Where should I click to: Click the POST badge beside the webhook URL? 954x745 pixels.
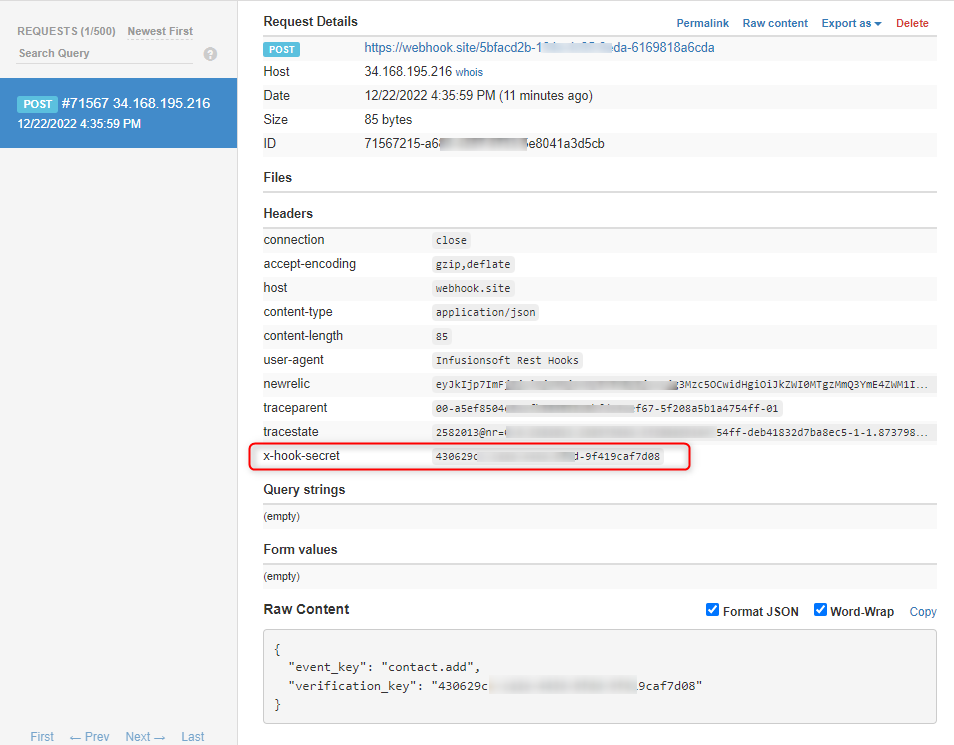pyautogui.click(x=281, y=49)
